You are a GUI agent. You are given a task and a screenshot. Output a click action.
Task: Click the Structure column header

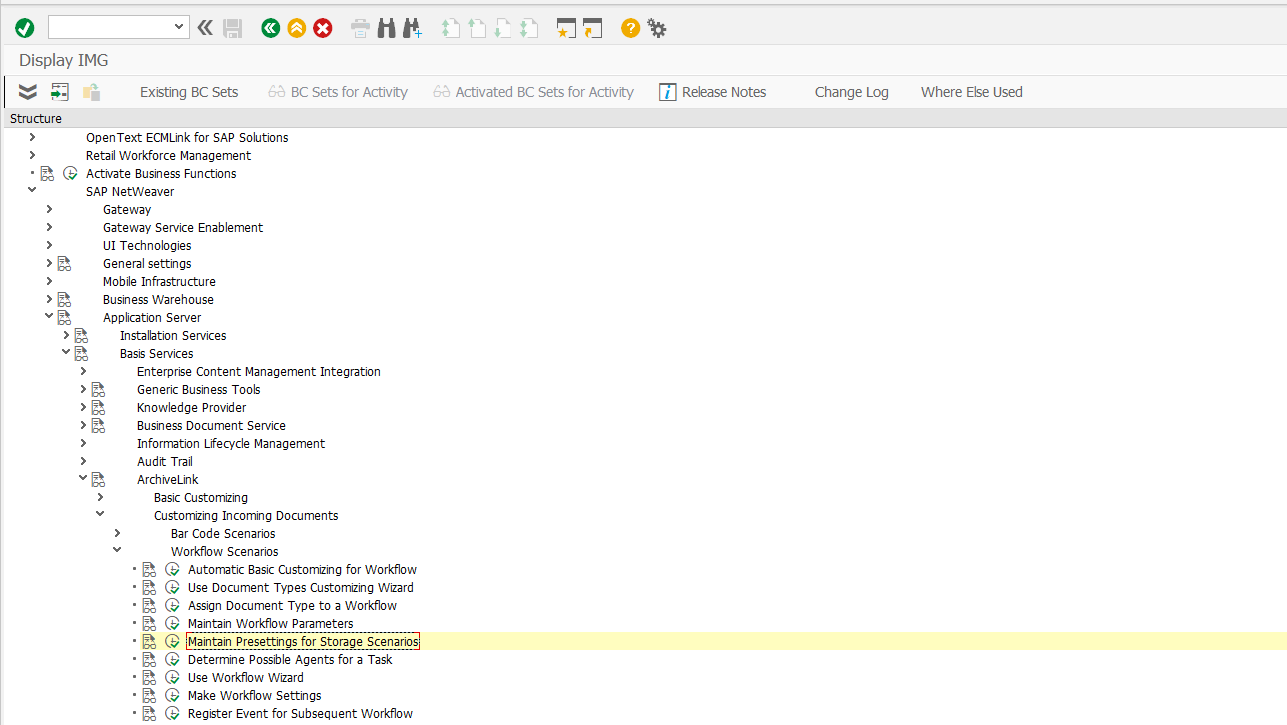[36, 119]
